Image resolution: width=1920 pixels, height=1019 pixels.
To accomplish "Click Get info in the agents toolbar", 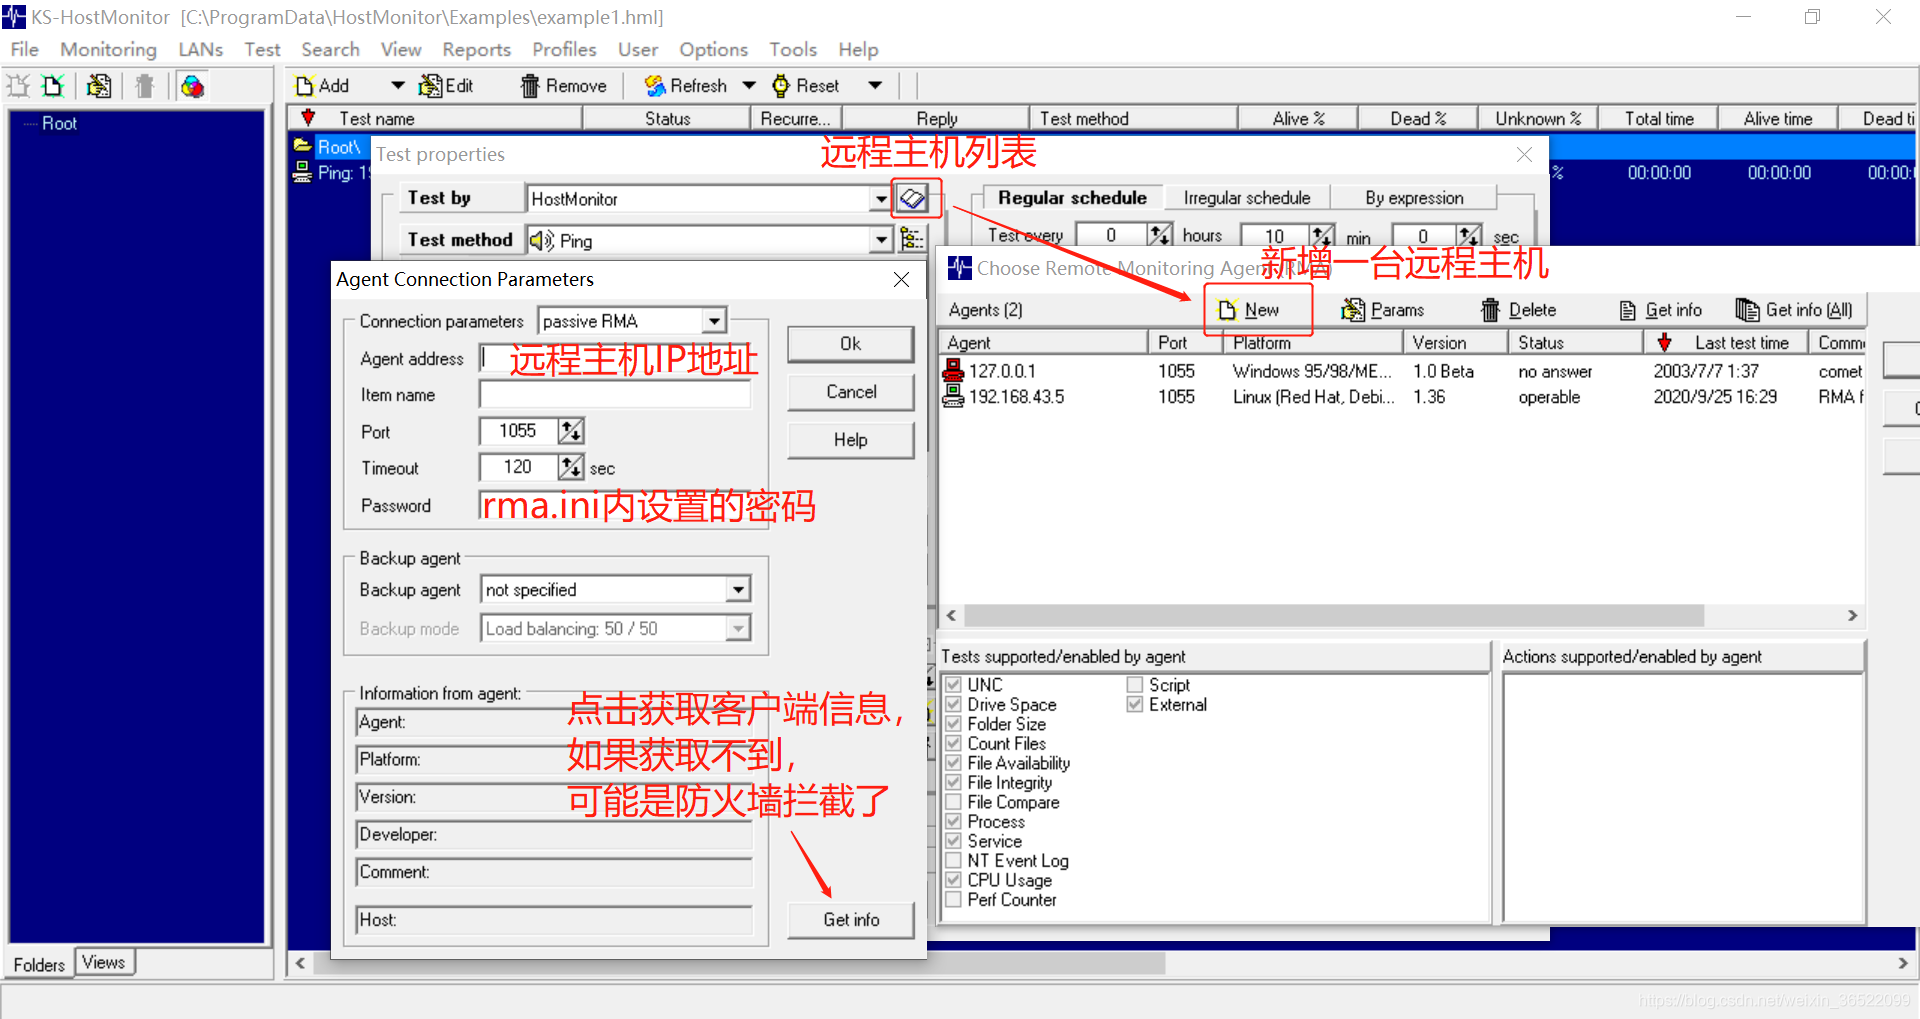I will 1661,310.
